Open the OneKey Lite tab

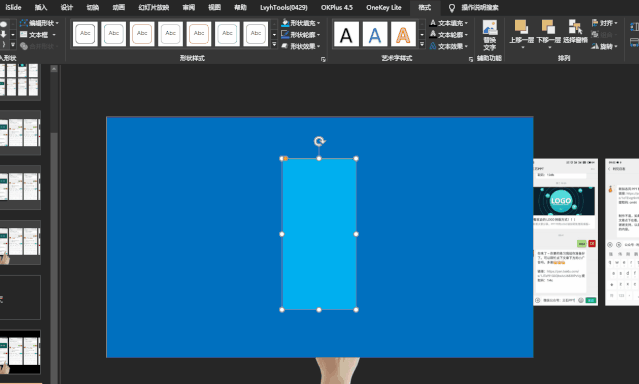coord(383,7)
